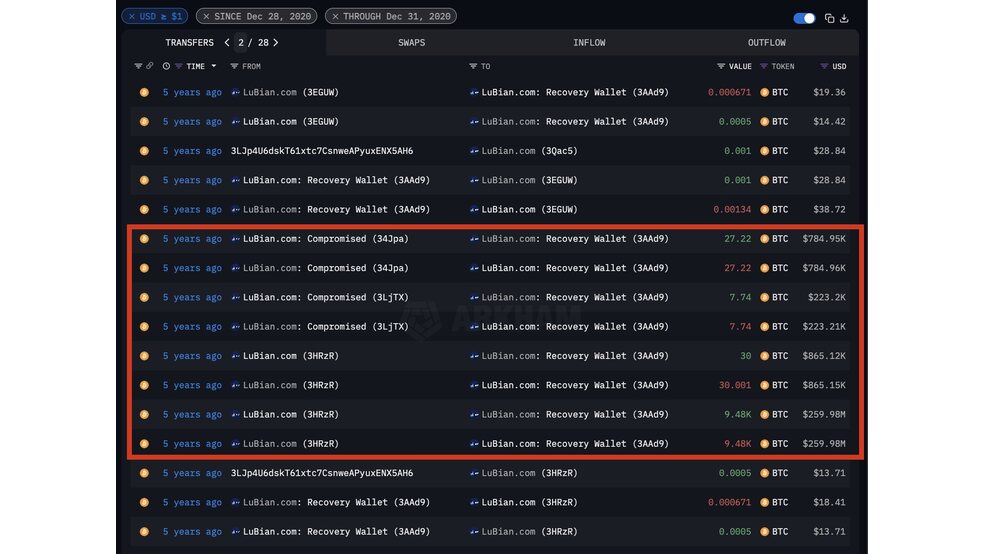Image resolution: width=984 pixels, height=554 pixels.
Task: Remove the THROUGH Dec 31, 2020 filter
Action: tap(335, 16)
